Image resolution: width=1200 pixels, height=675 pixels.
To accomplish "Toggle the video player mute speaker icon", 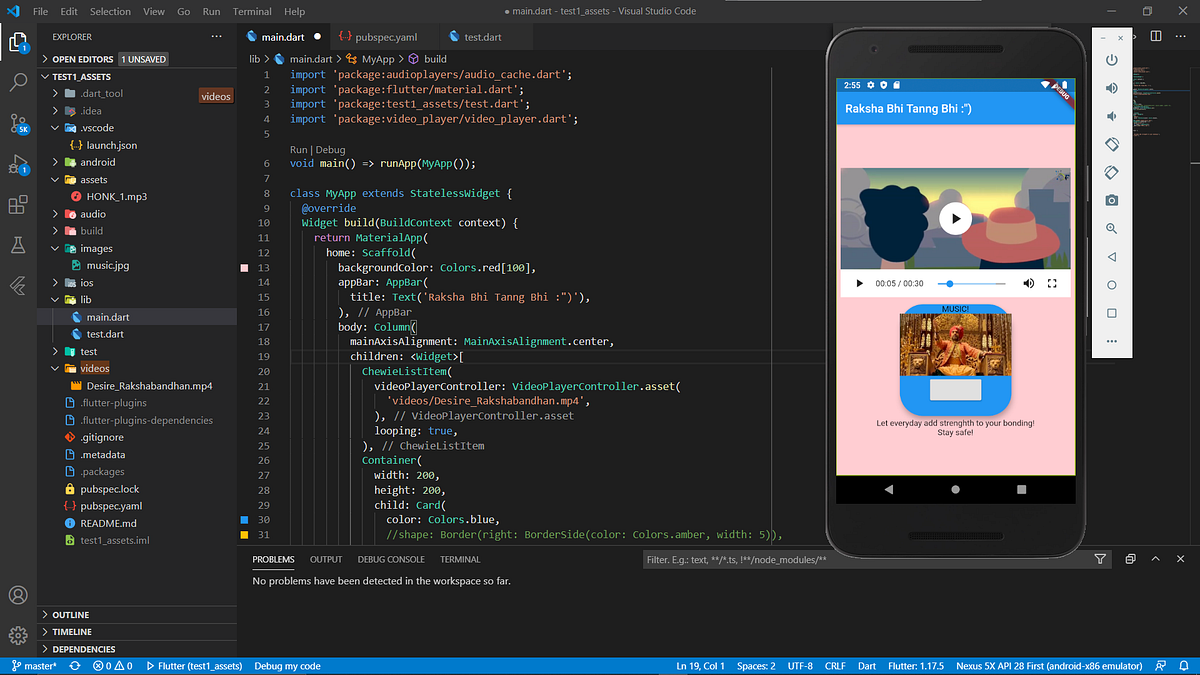I will coord(1028,283).
